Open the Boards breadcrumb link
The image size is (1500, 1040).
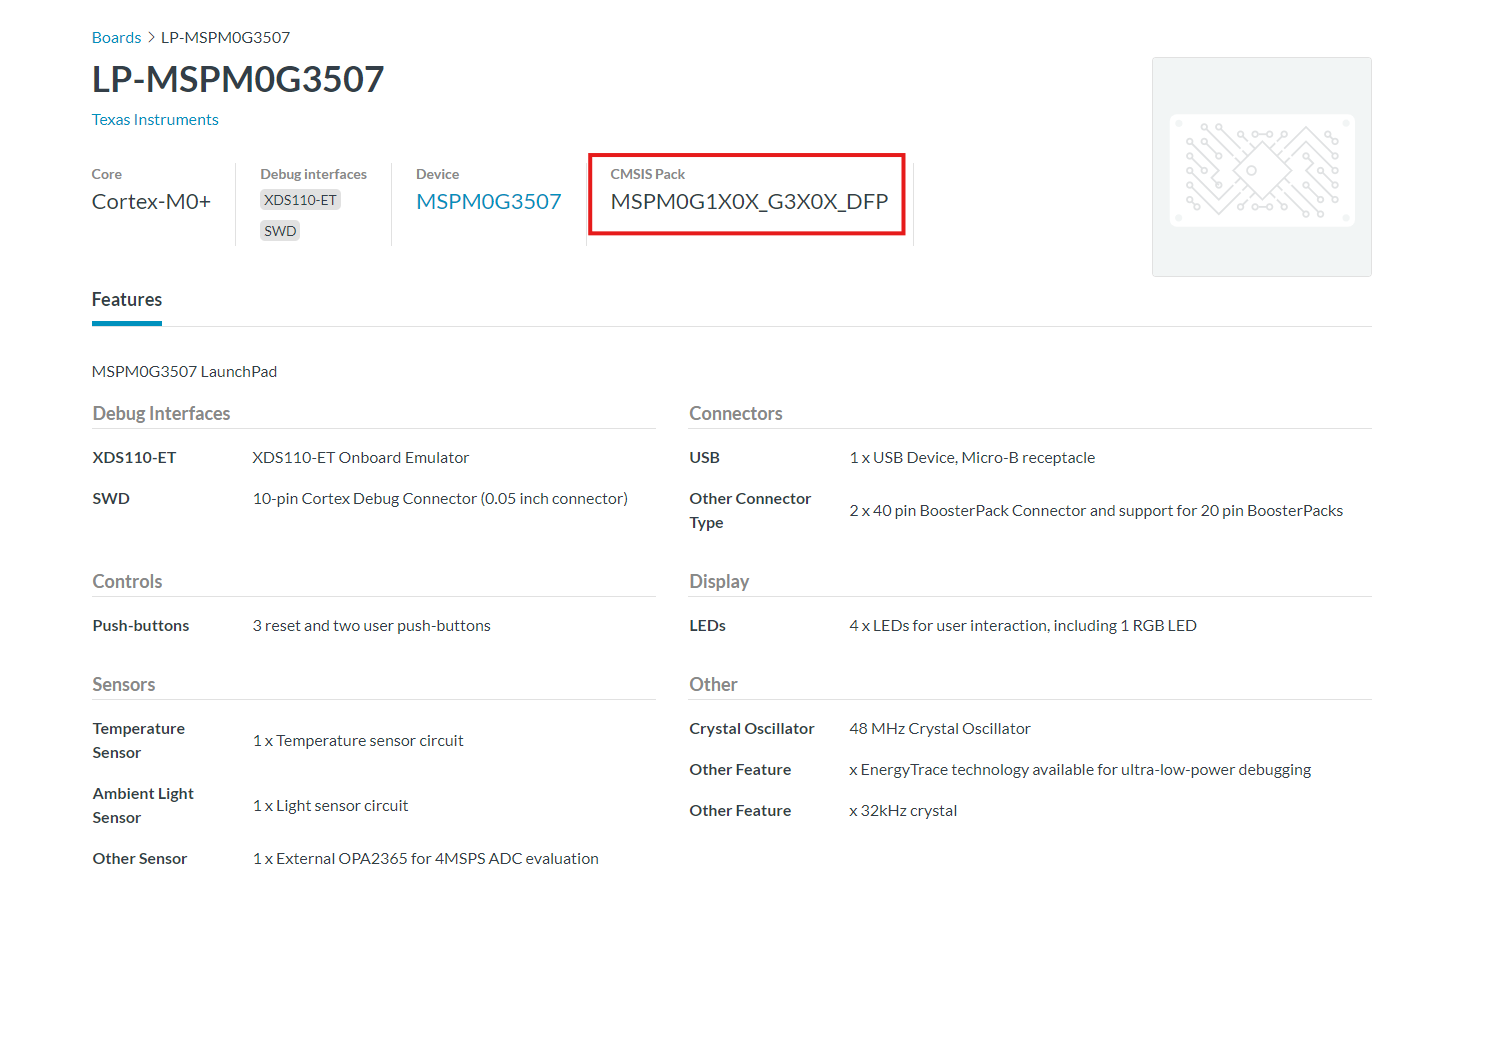(116, 38)
